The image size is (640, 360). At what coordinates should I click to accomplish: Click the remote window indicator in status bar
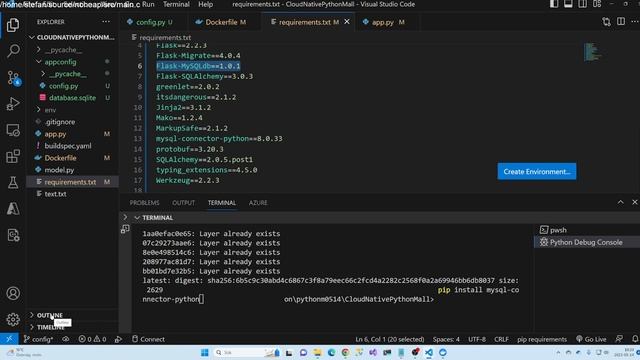pos(9,339)
